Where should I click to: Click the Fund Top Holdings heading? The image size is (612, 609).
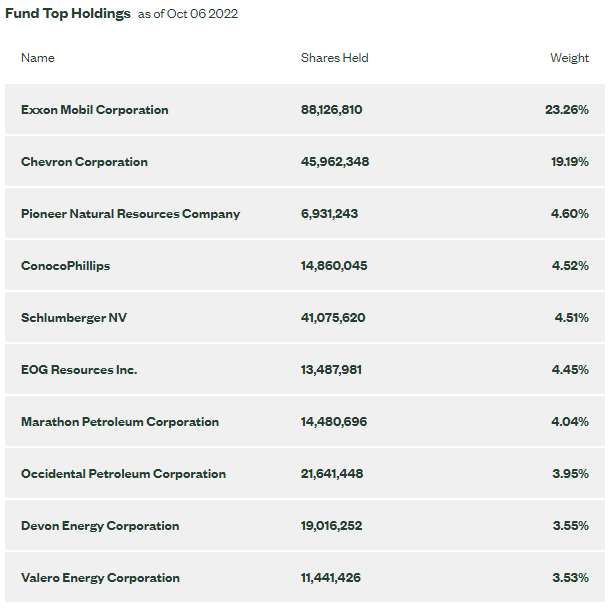pyautogui.click(x=68, y=14)
